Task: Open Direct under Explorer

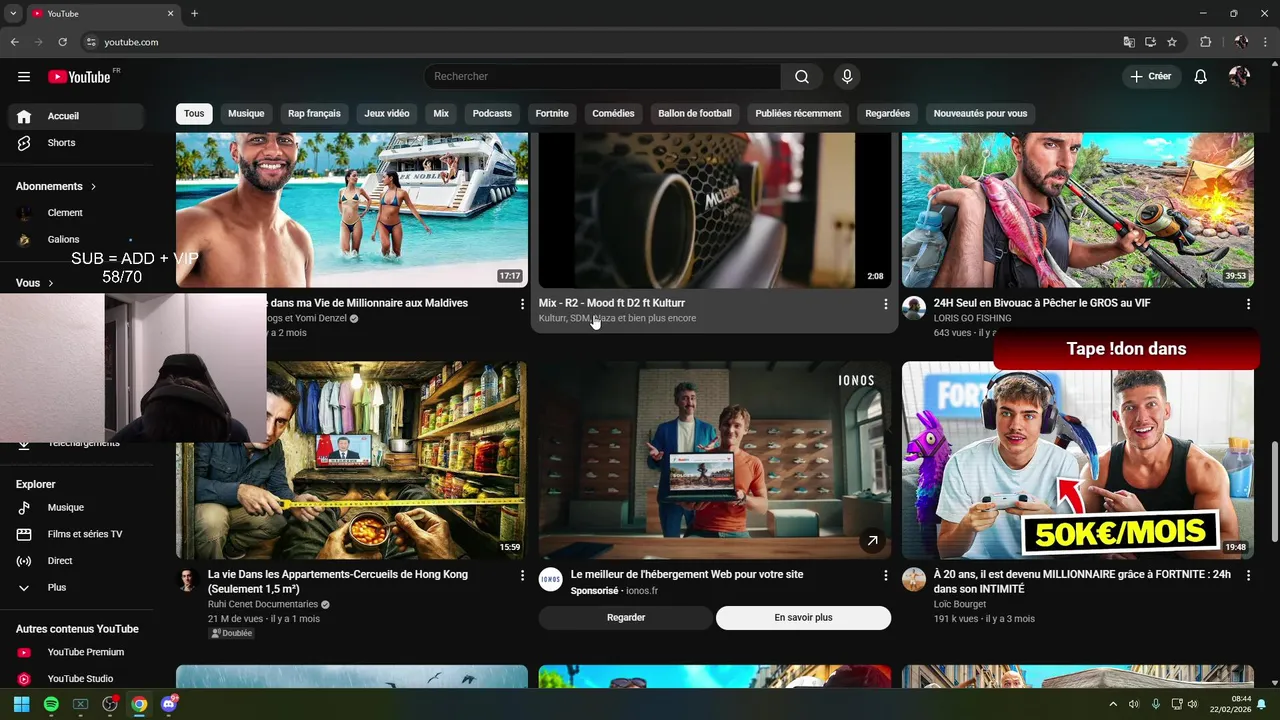Action: coord(76,561)
